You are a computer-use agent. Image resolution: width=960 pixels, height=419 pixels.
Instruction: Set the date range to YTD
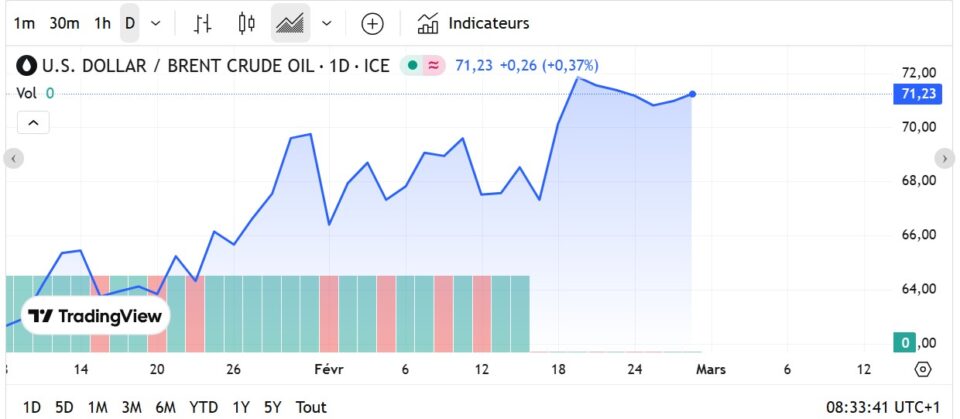coord(204,407)
